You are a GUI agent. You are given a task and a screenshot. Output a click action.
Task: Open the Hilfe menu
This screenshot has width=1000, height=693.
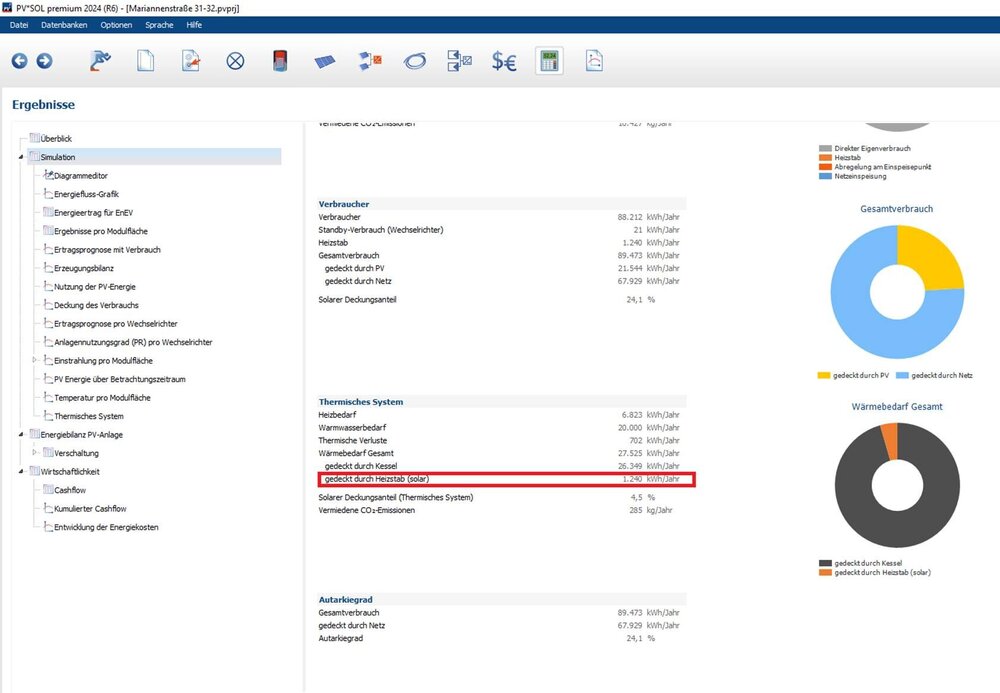194,25
